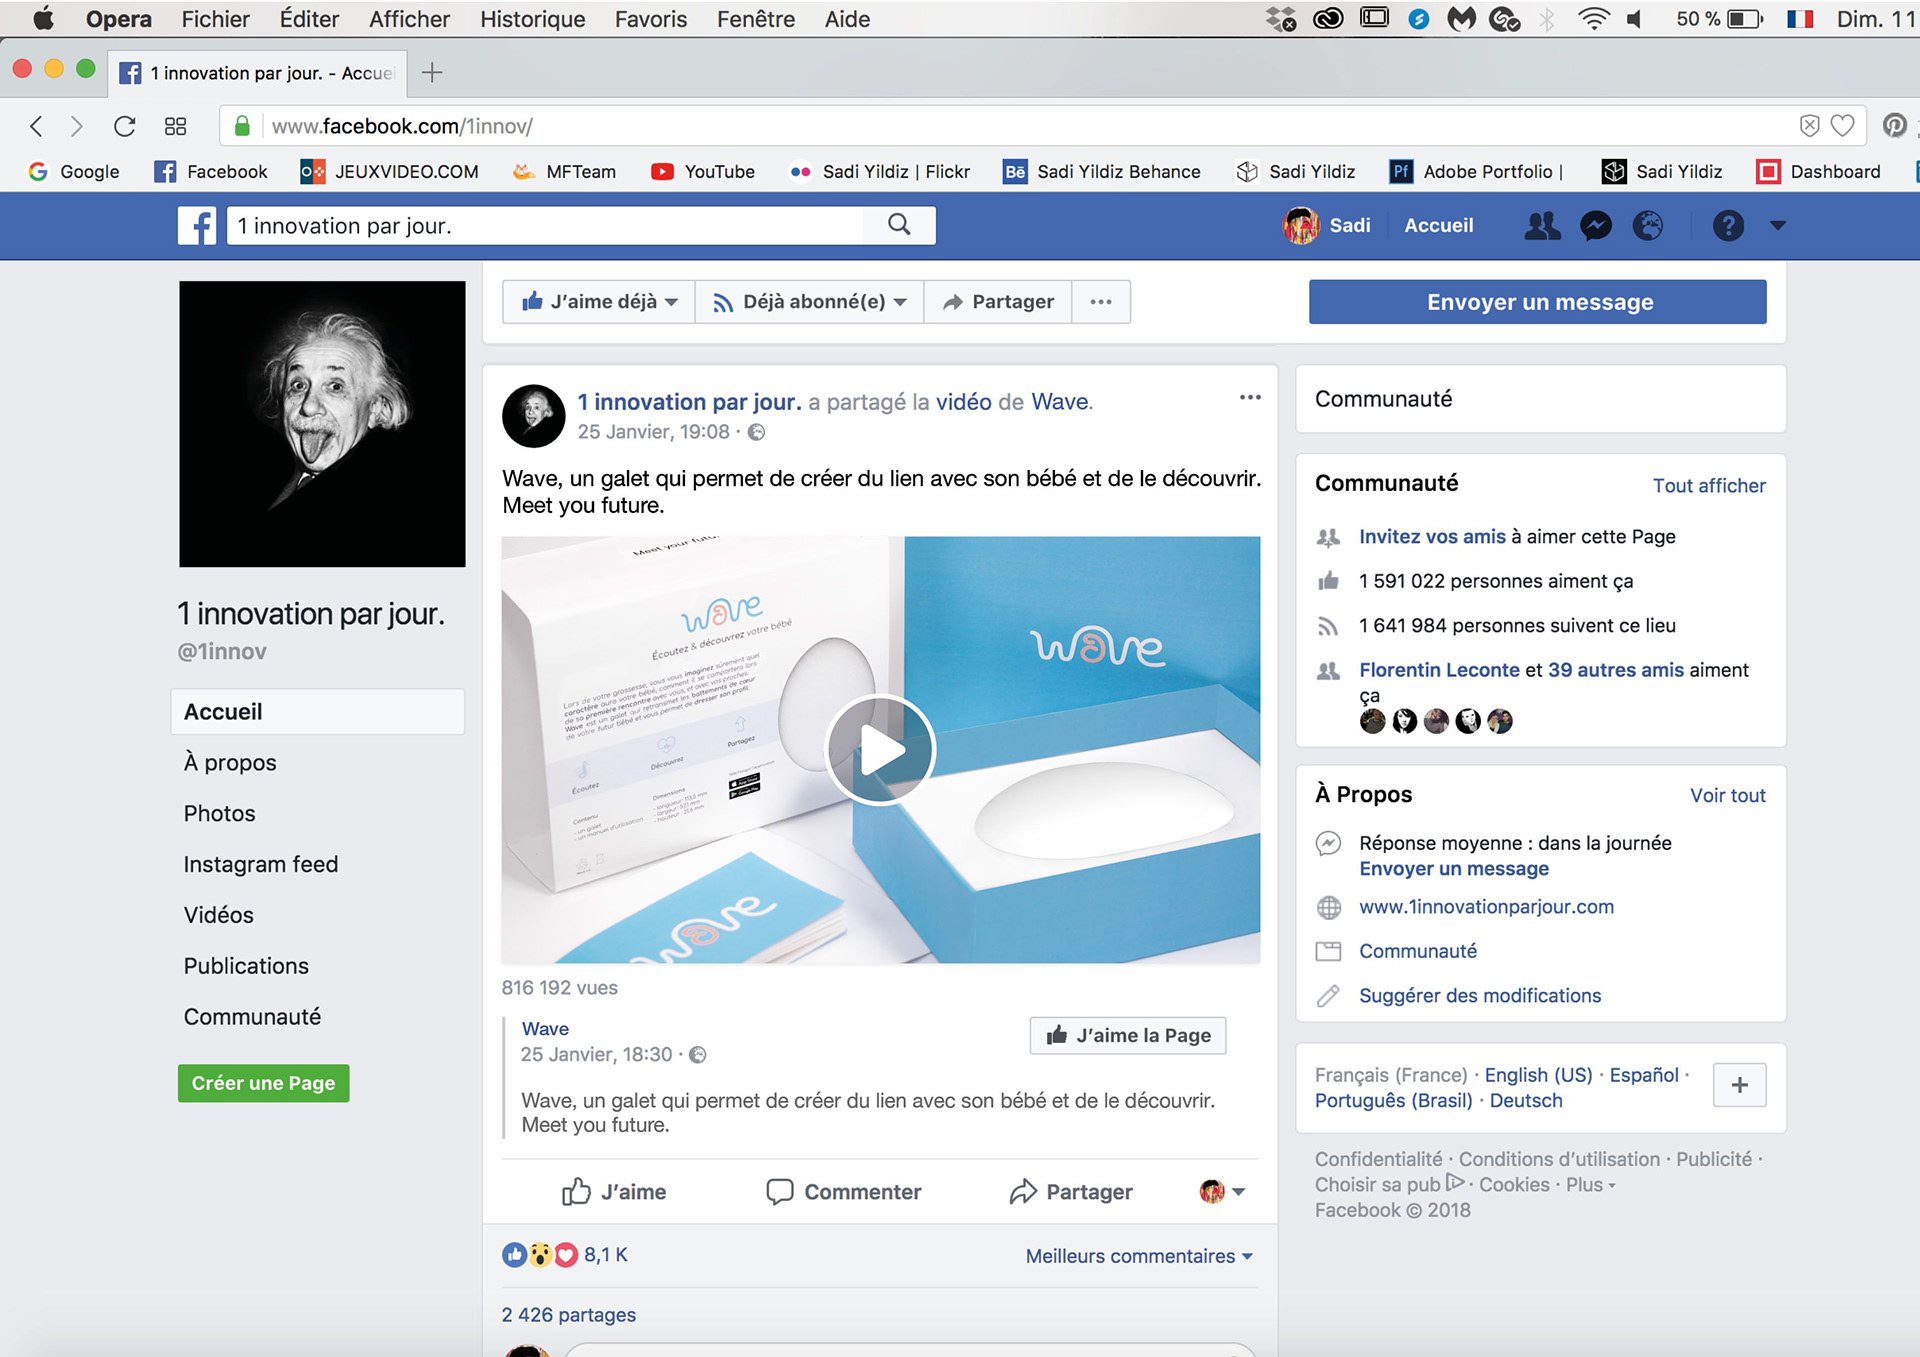This screenshot has height=1357, width=1920.
Task: Click the Créer une Page button
Action: point(264,1083)
